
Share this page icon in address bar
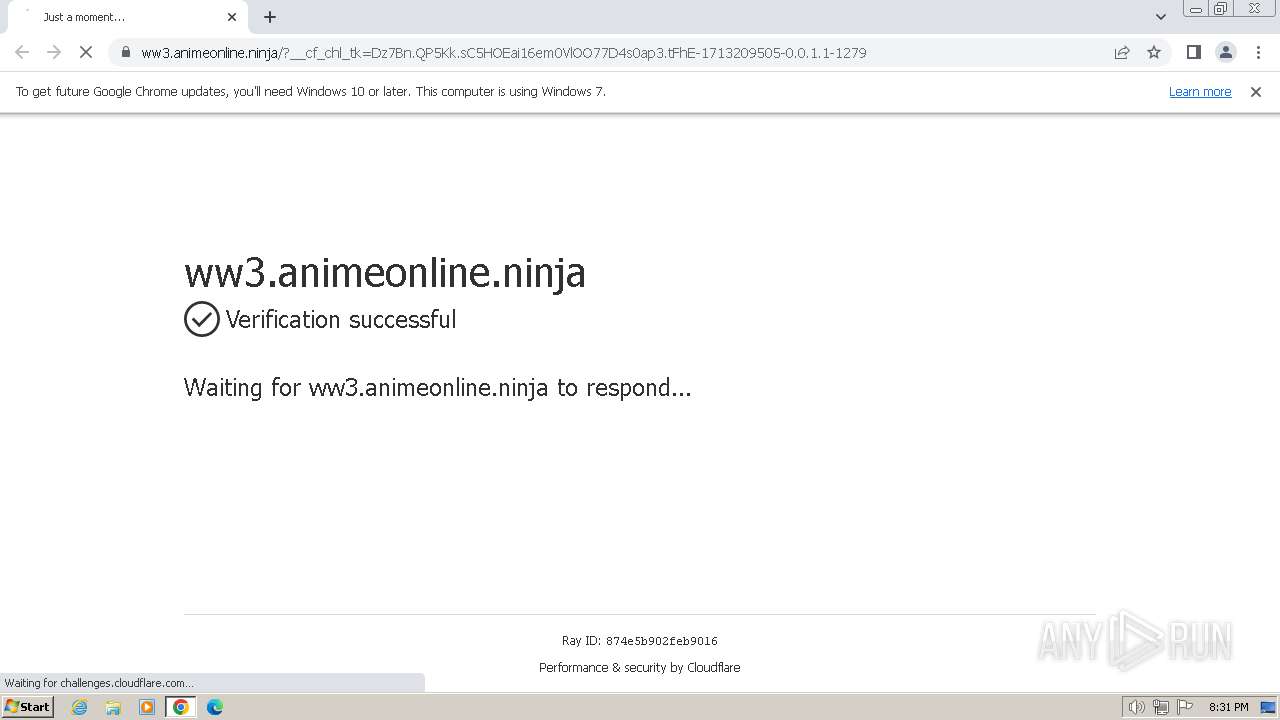pos(1122,52)
